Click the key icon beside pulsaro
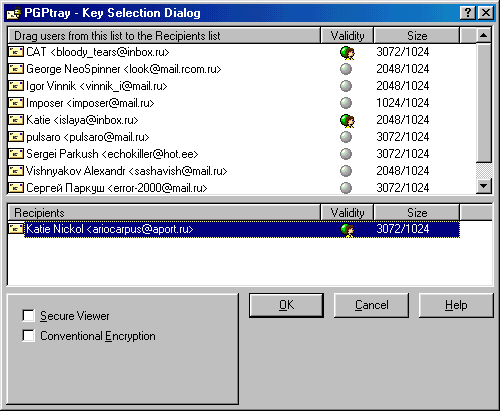The width and height of the screenshot is (500, 411). point(16,137)
